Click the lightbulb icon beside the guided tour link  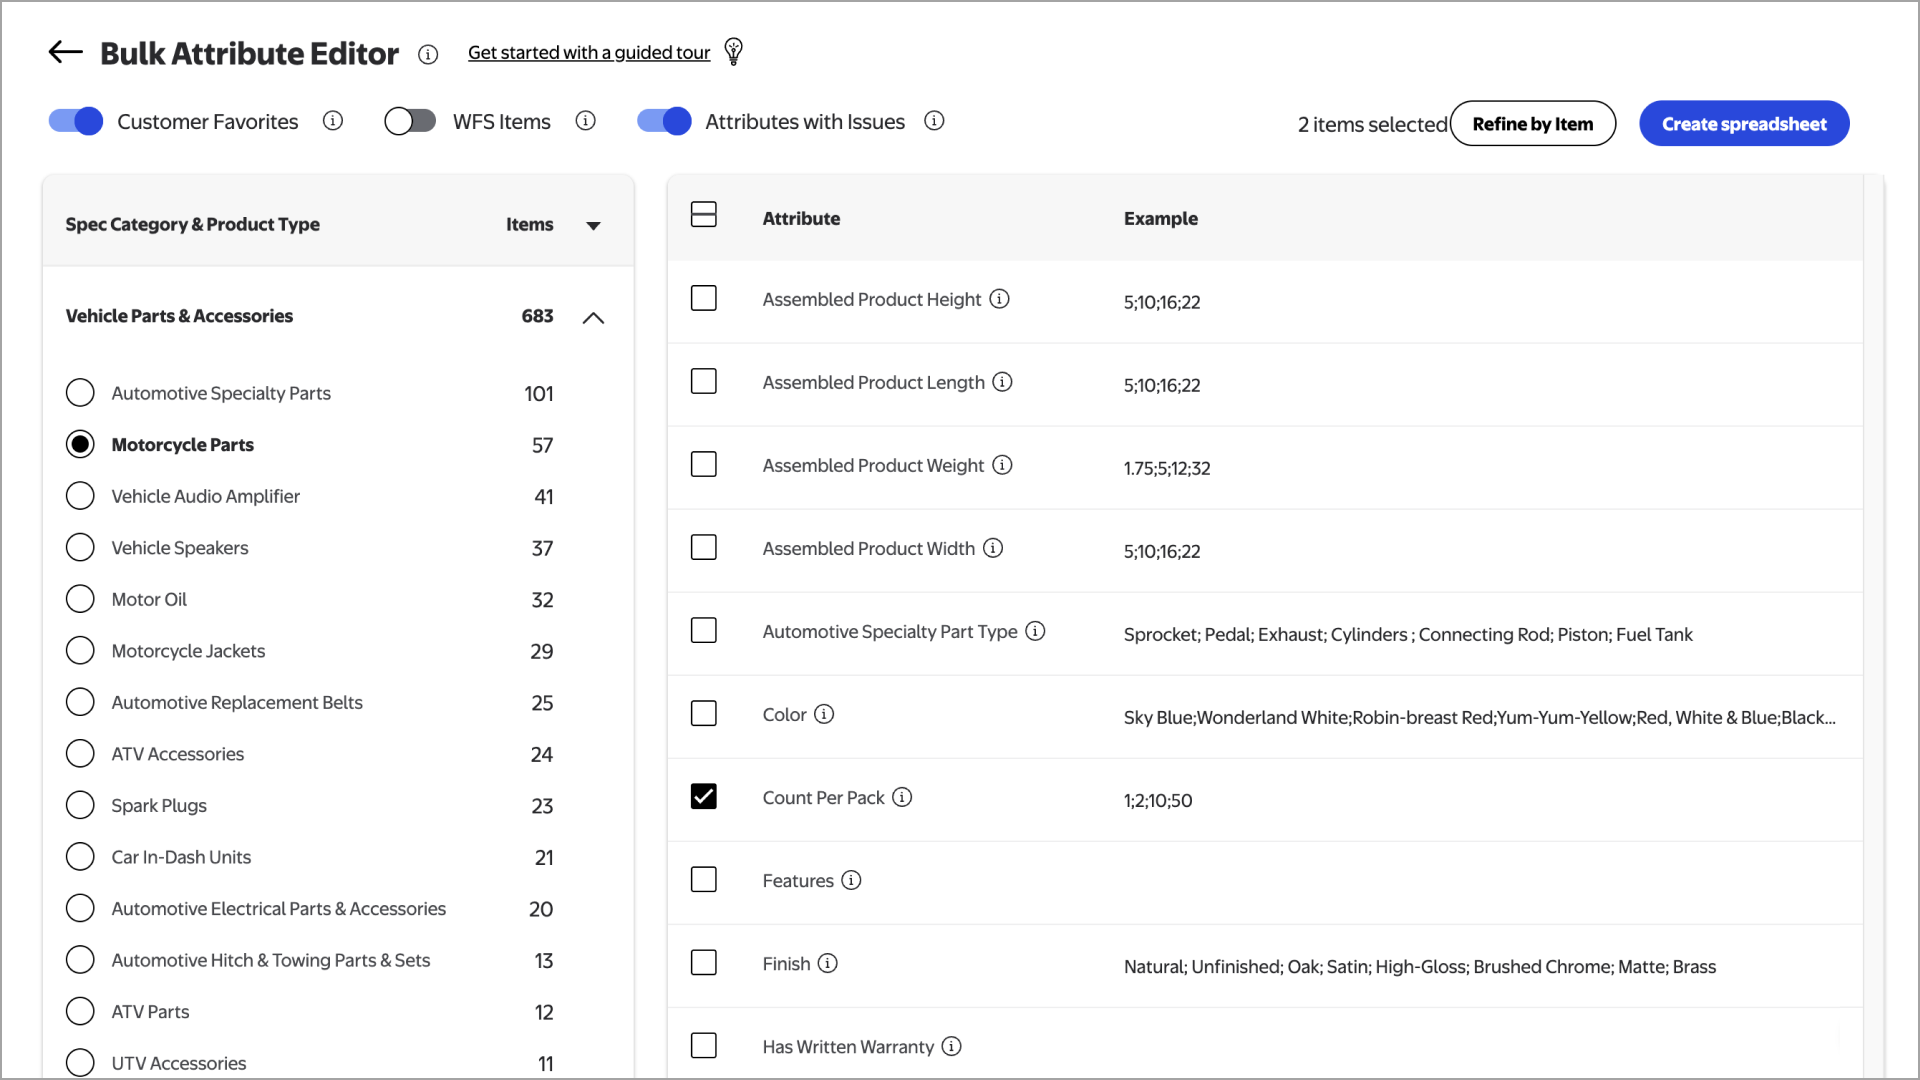click(x=733, y=51)
